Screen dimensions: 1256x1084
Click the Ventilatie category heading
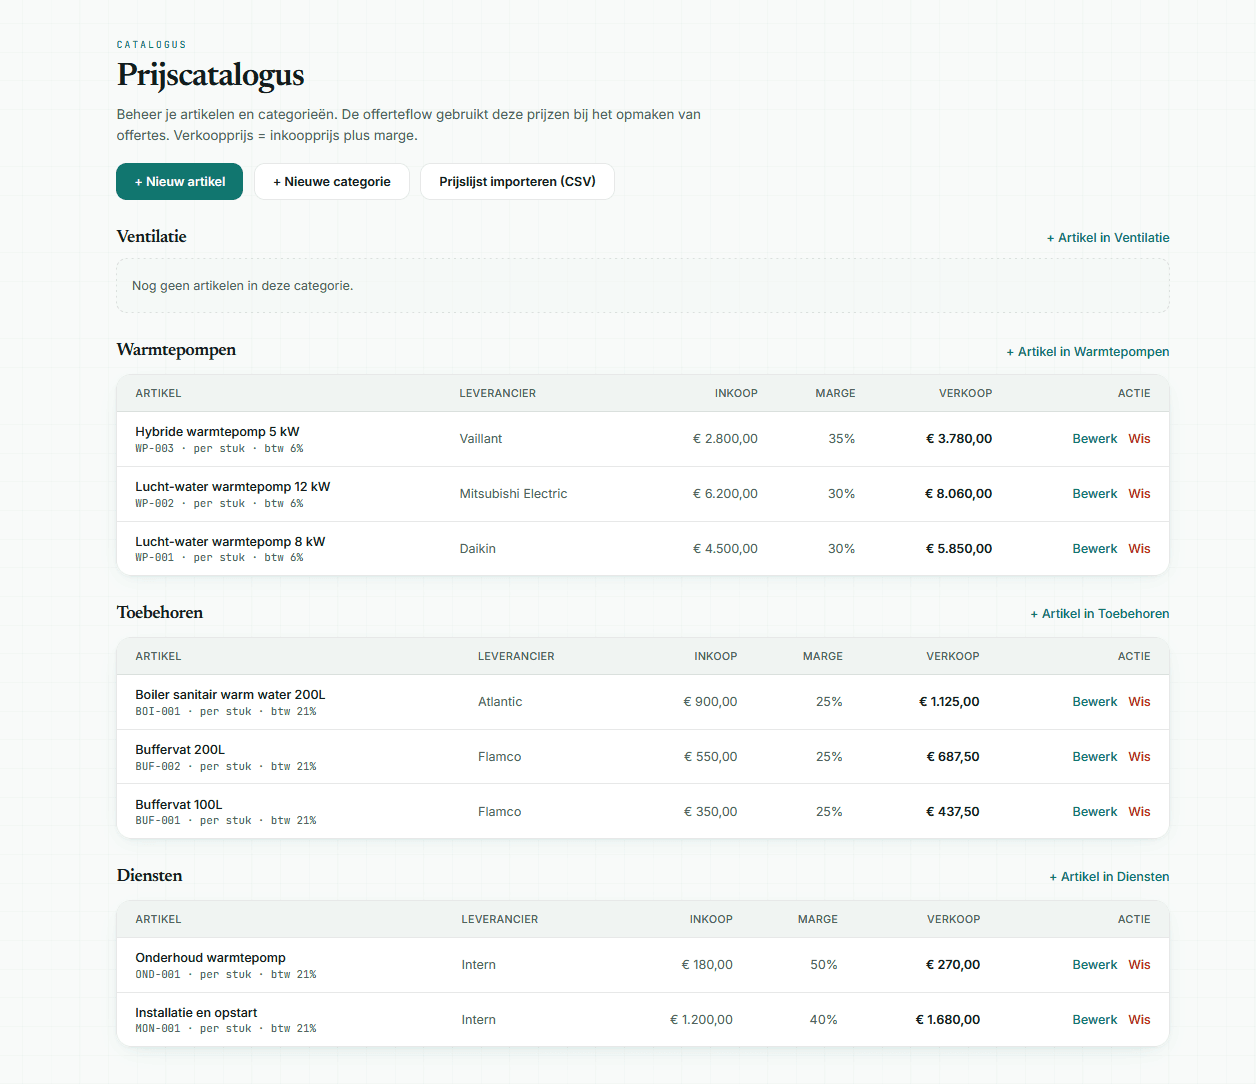pyautogui.click(x=151, y=237)
